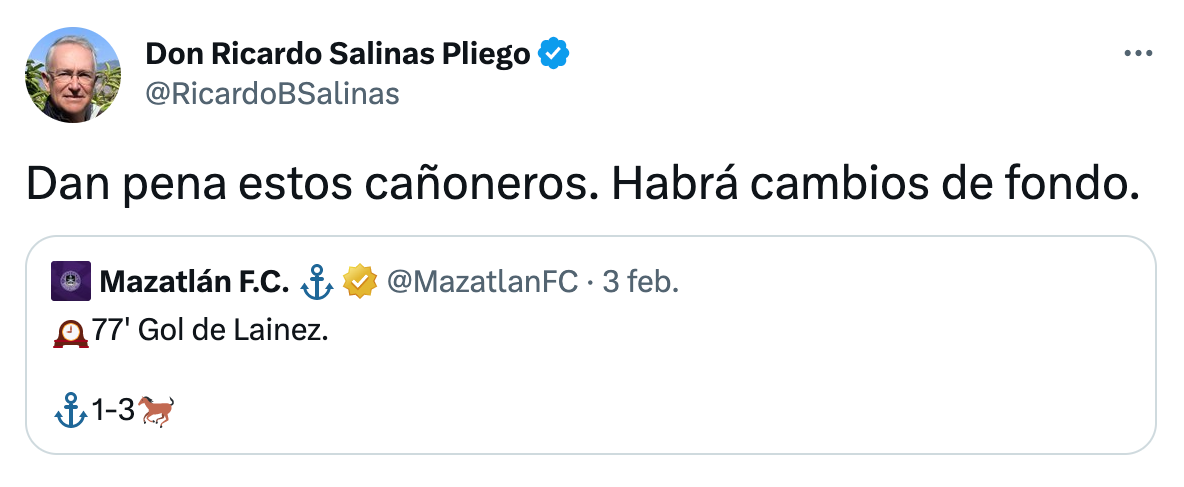Open the three-dot more options menu

[1139, 54]
